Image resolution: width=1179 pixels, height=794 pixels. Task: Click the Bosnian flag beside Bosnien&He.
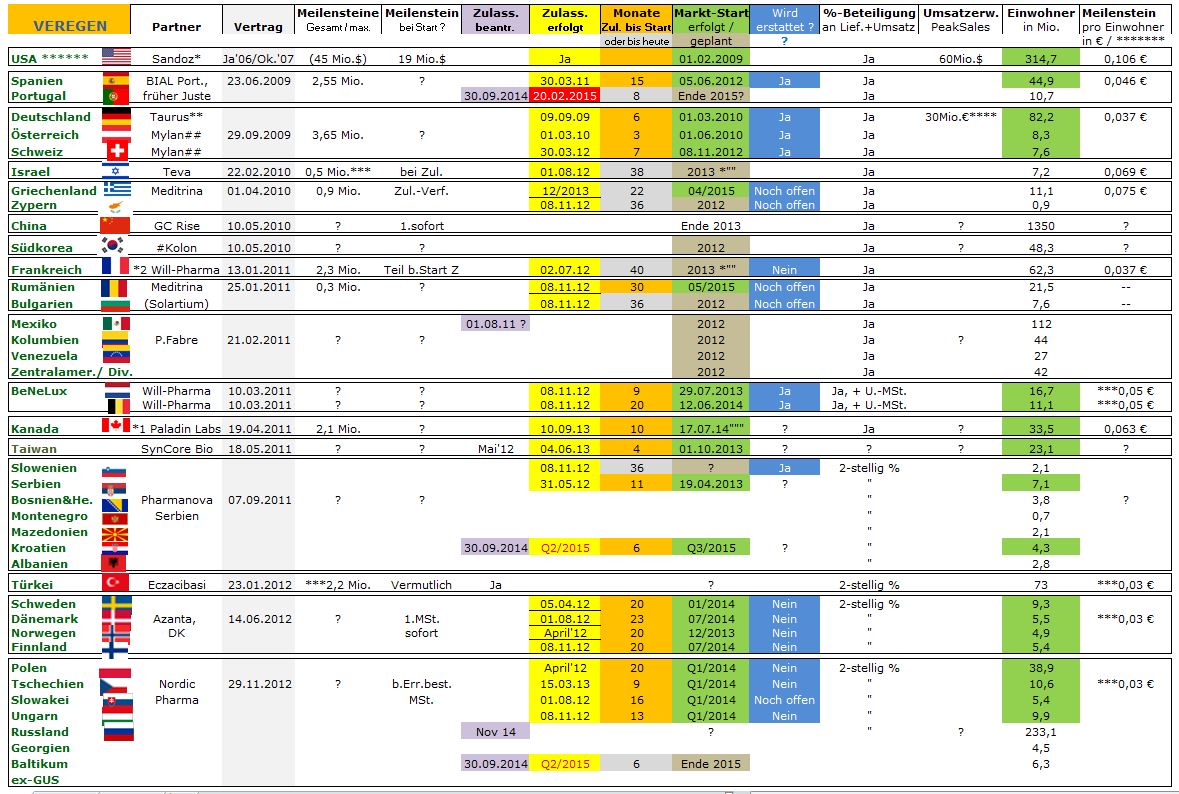coord(114,504)
